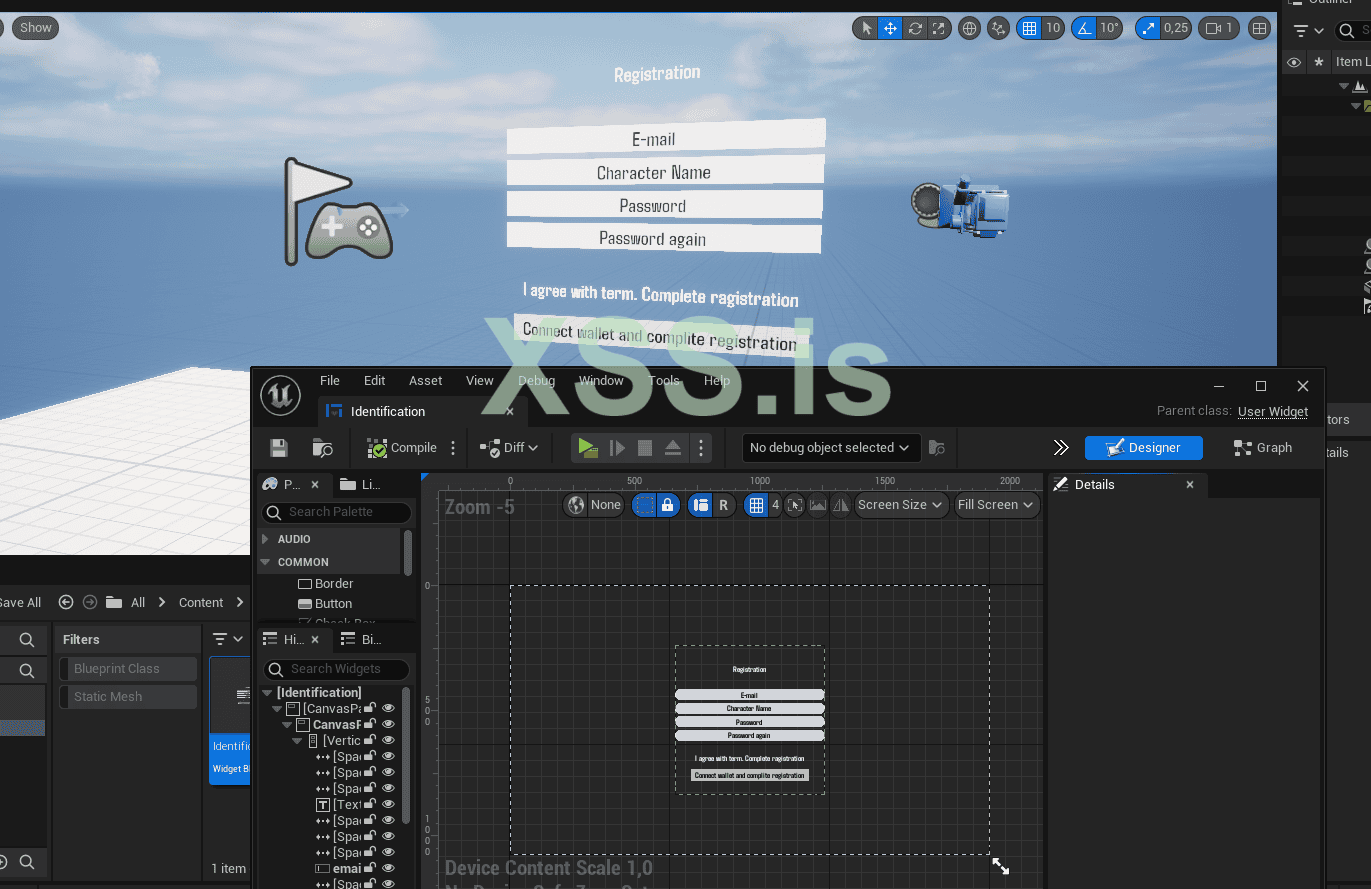The height and width of the screenshot is (889, 1371).
Task: Open the Window menu
Action: [x=601, y=380]
